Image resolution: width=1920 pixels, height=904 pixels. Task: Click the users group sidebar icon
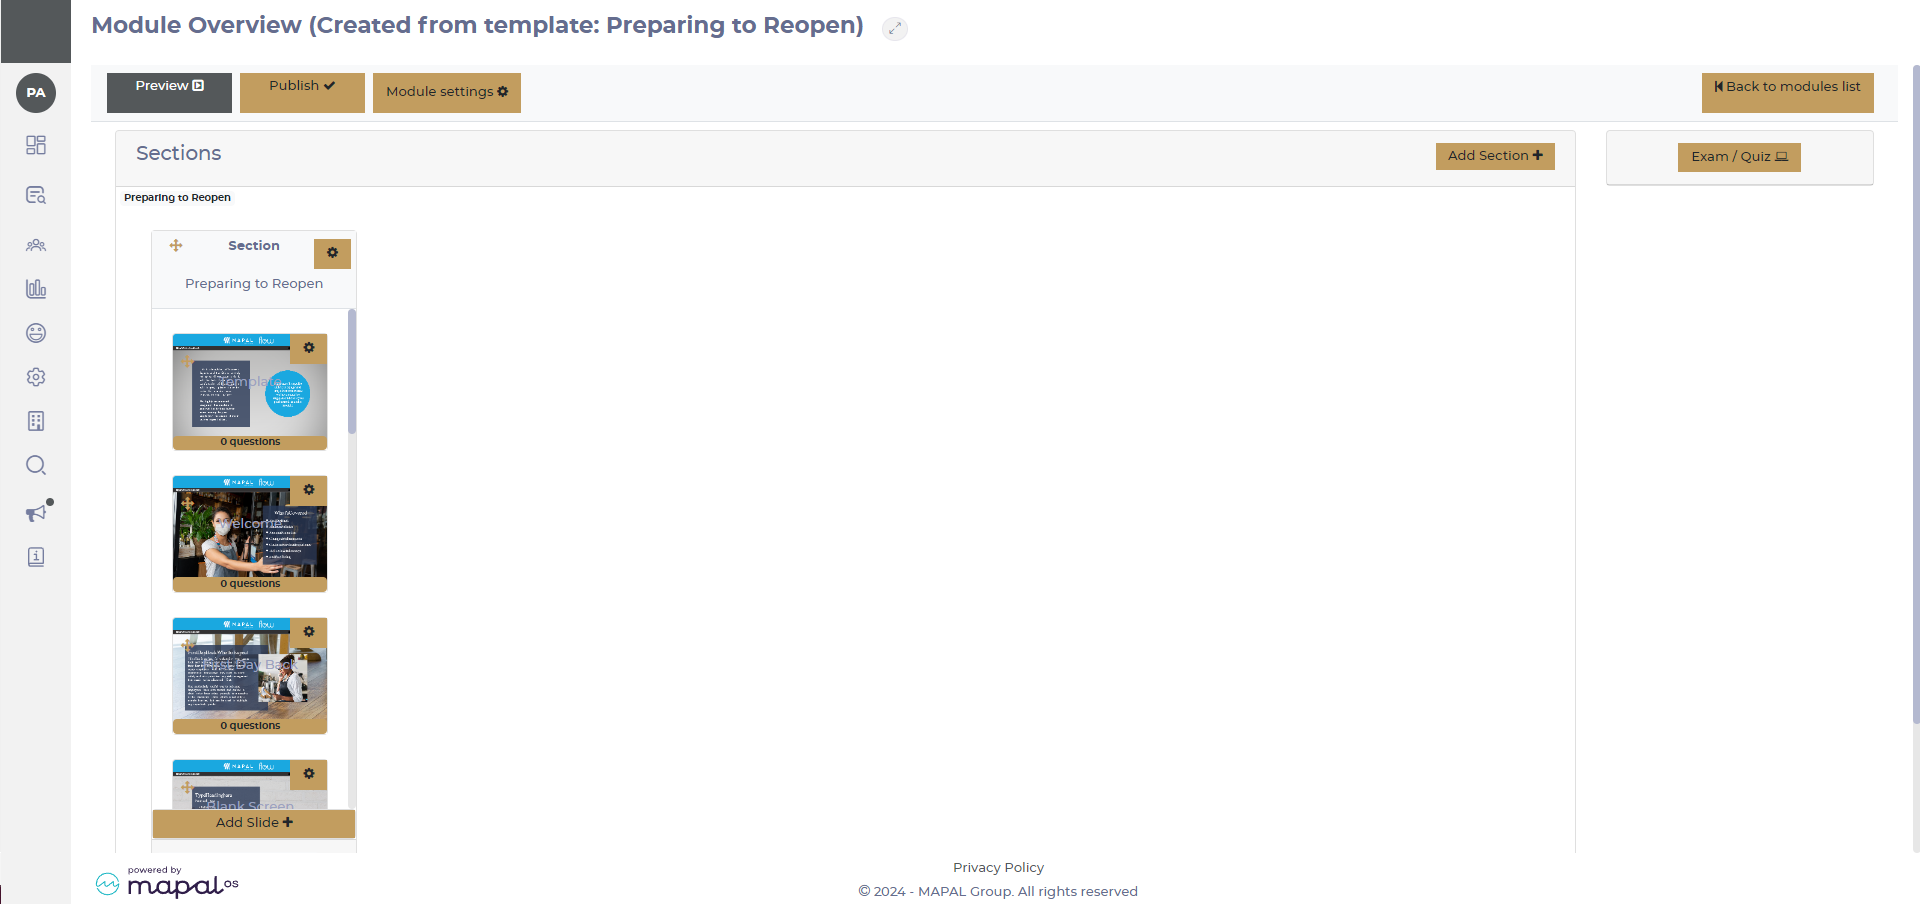[x=36, y=245]
